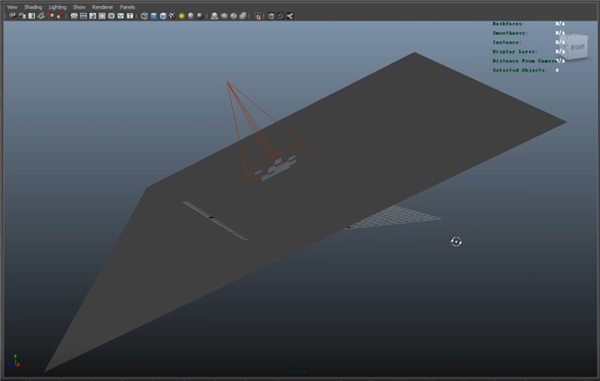Click the film gate icon

[x=83, y=16]
